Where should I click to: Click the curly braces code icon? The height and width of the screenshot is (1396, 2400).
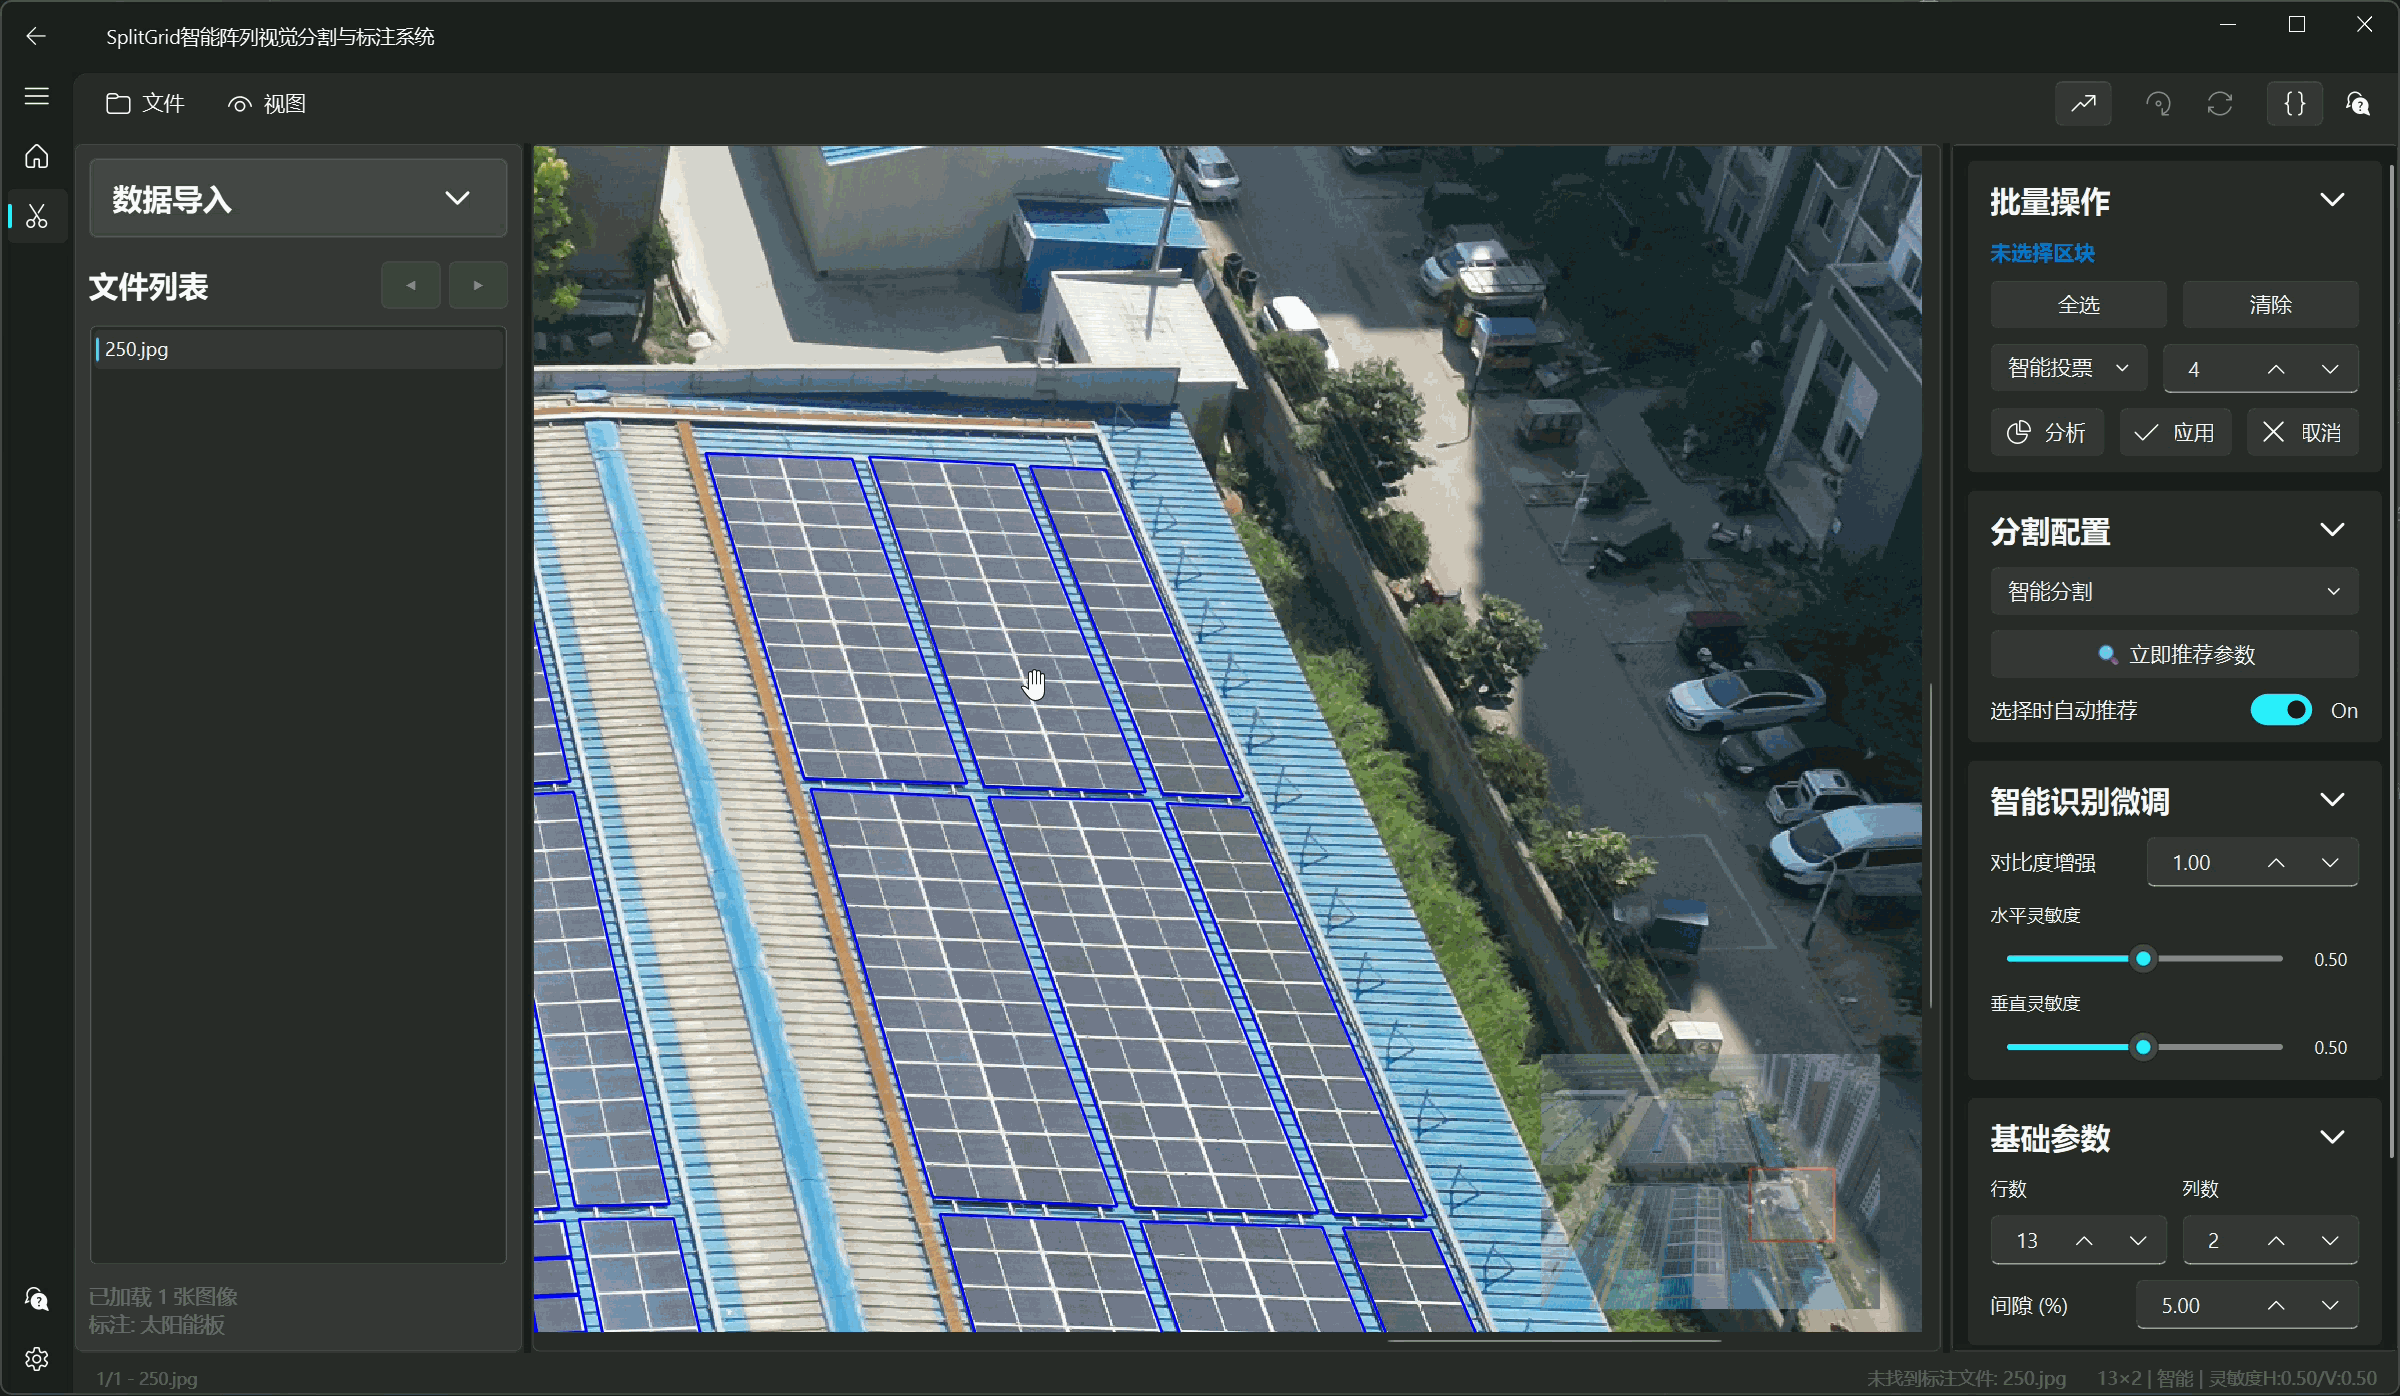2294,104
